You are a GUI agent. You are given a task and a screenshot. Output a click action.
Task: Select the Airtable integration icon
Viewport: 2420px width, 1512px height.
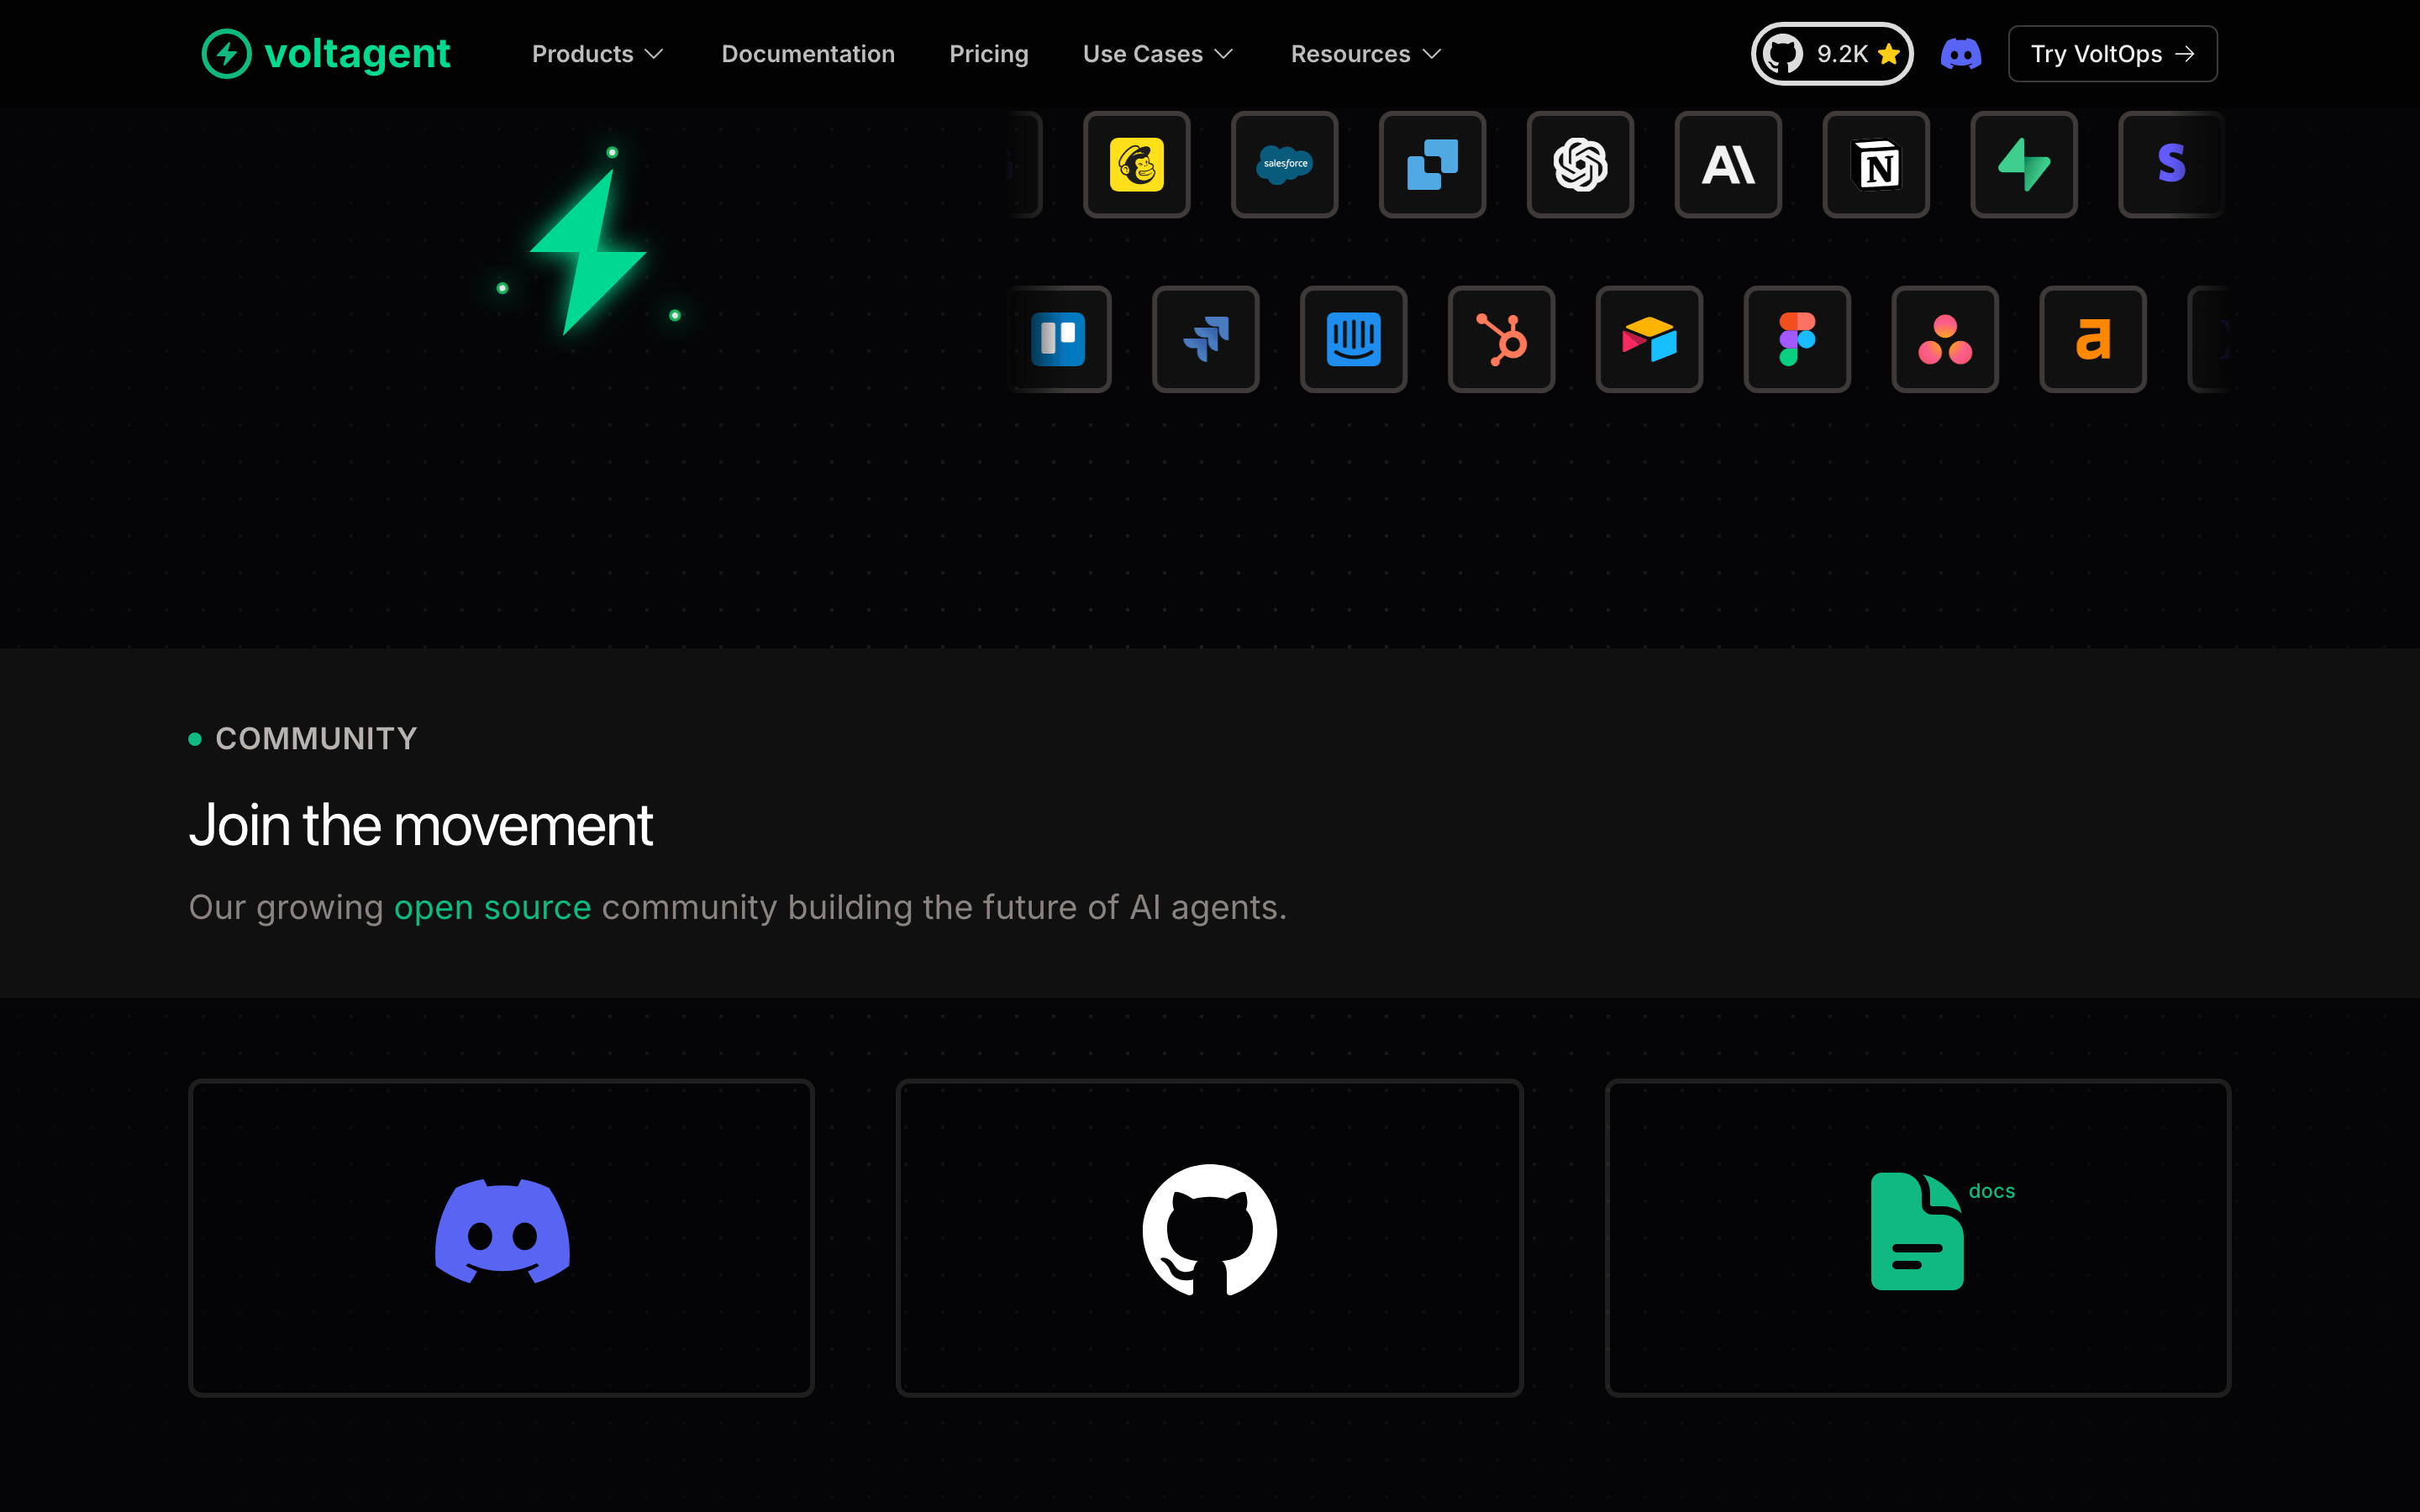click(1649, 339)
